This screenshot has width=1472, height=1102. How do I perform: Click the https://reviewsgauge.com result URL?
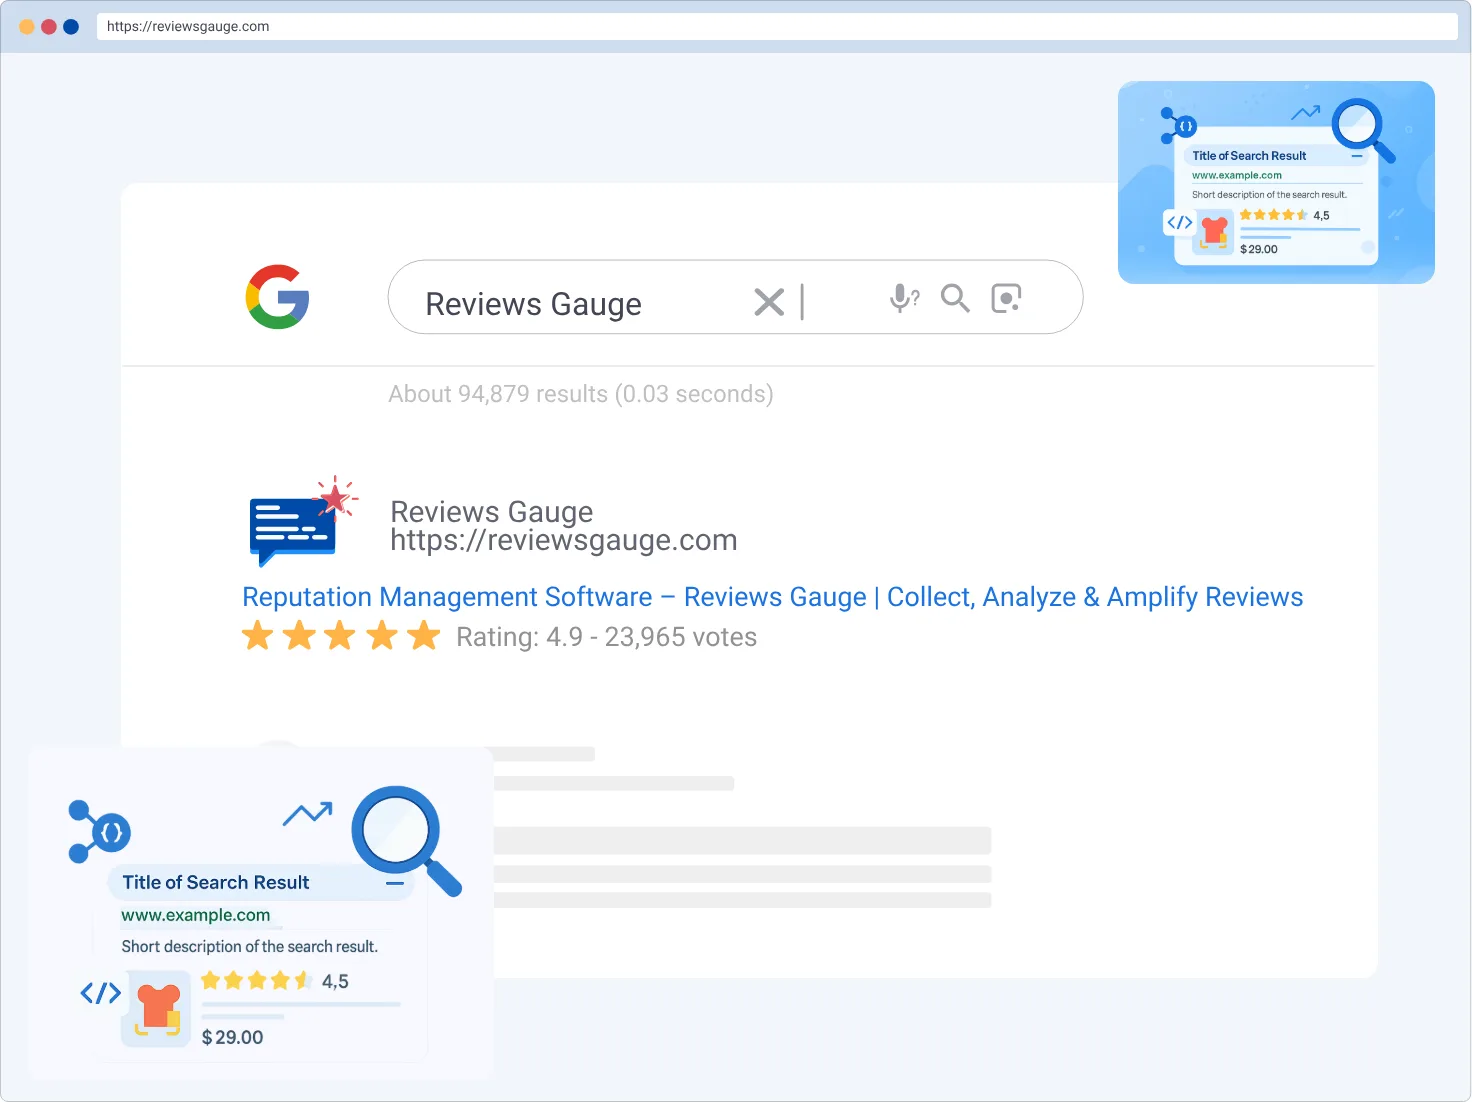(x=564, y=540)
